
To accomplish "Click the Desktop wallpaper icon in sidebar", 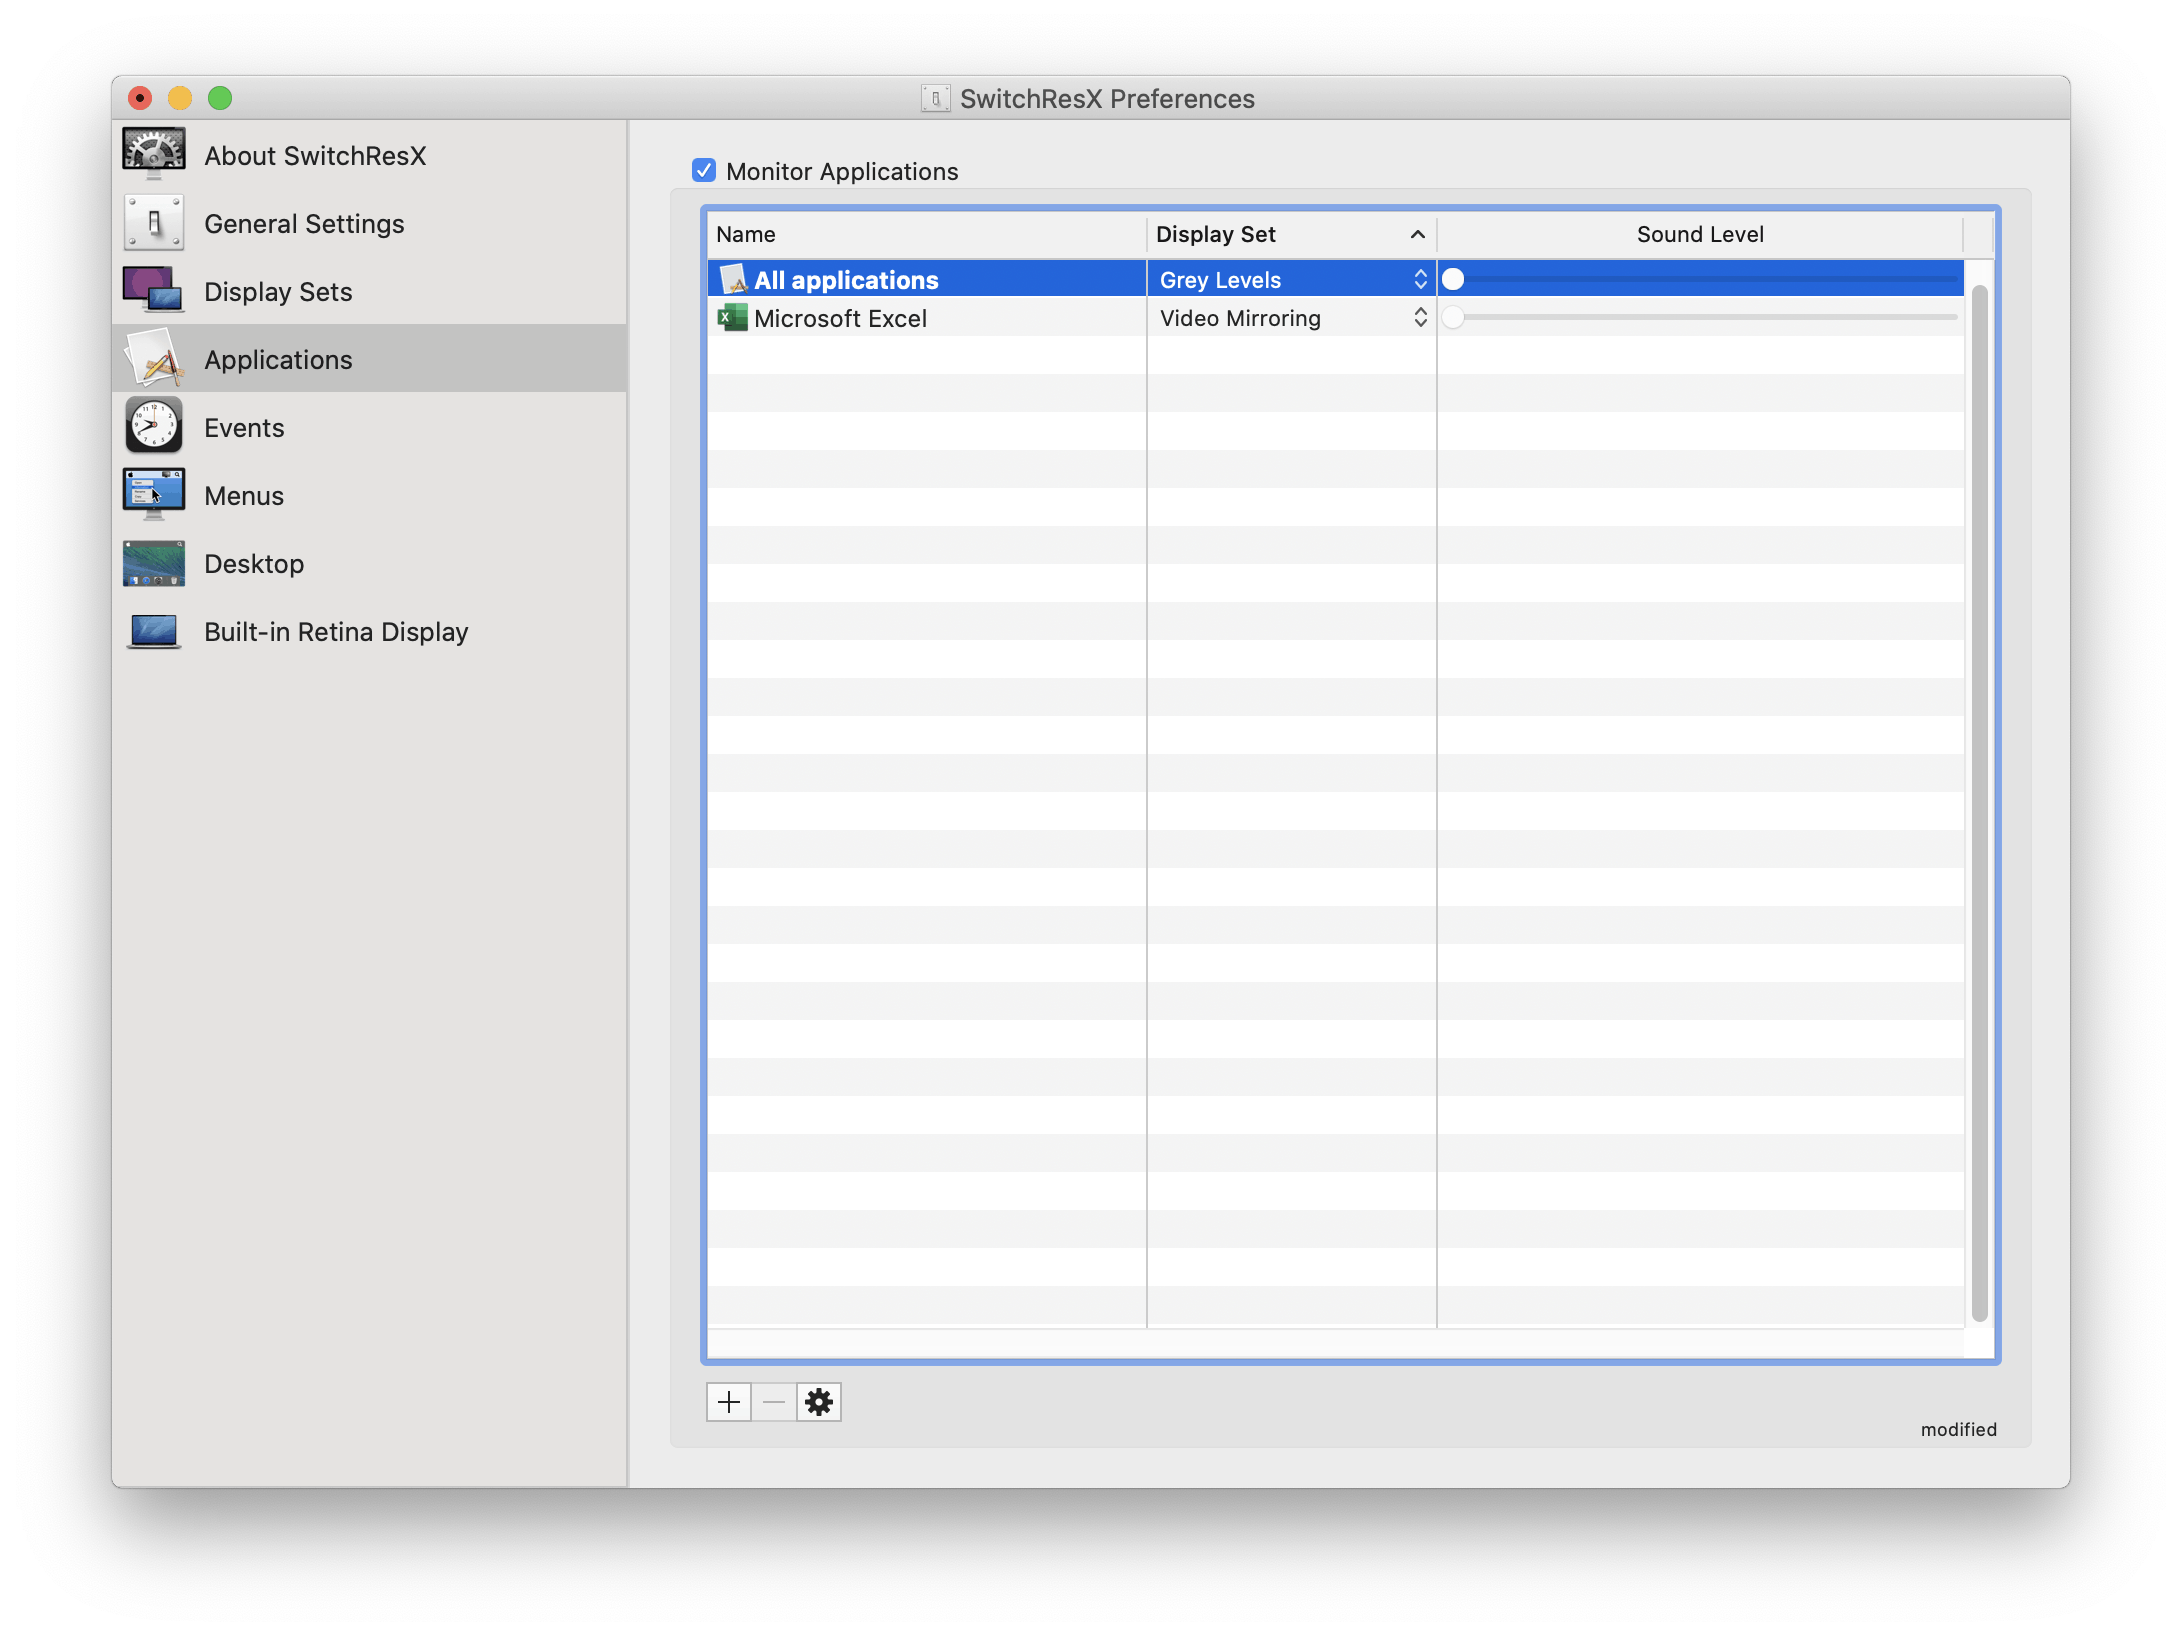I will click(153, 563).
